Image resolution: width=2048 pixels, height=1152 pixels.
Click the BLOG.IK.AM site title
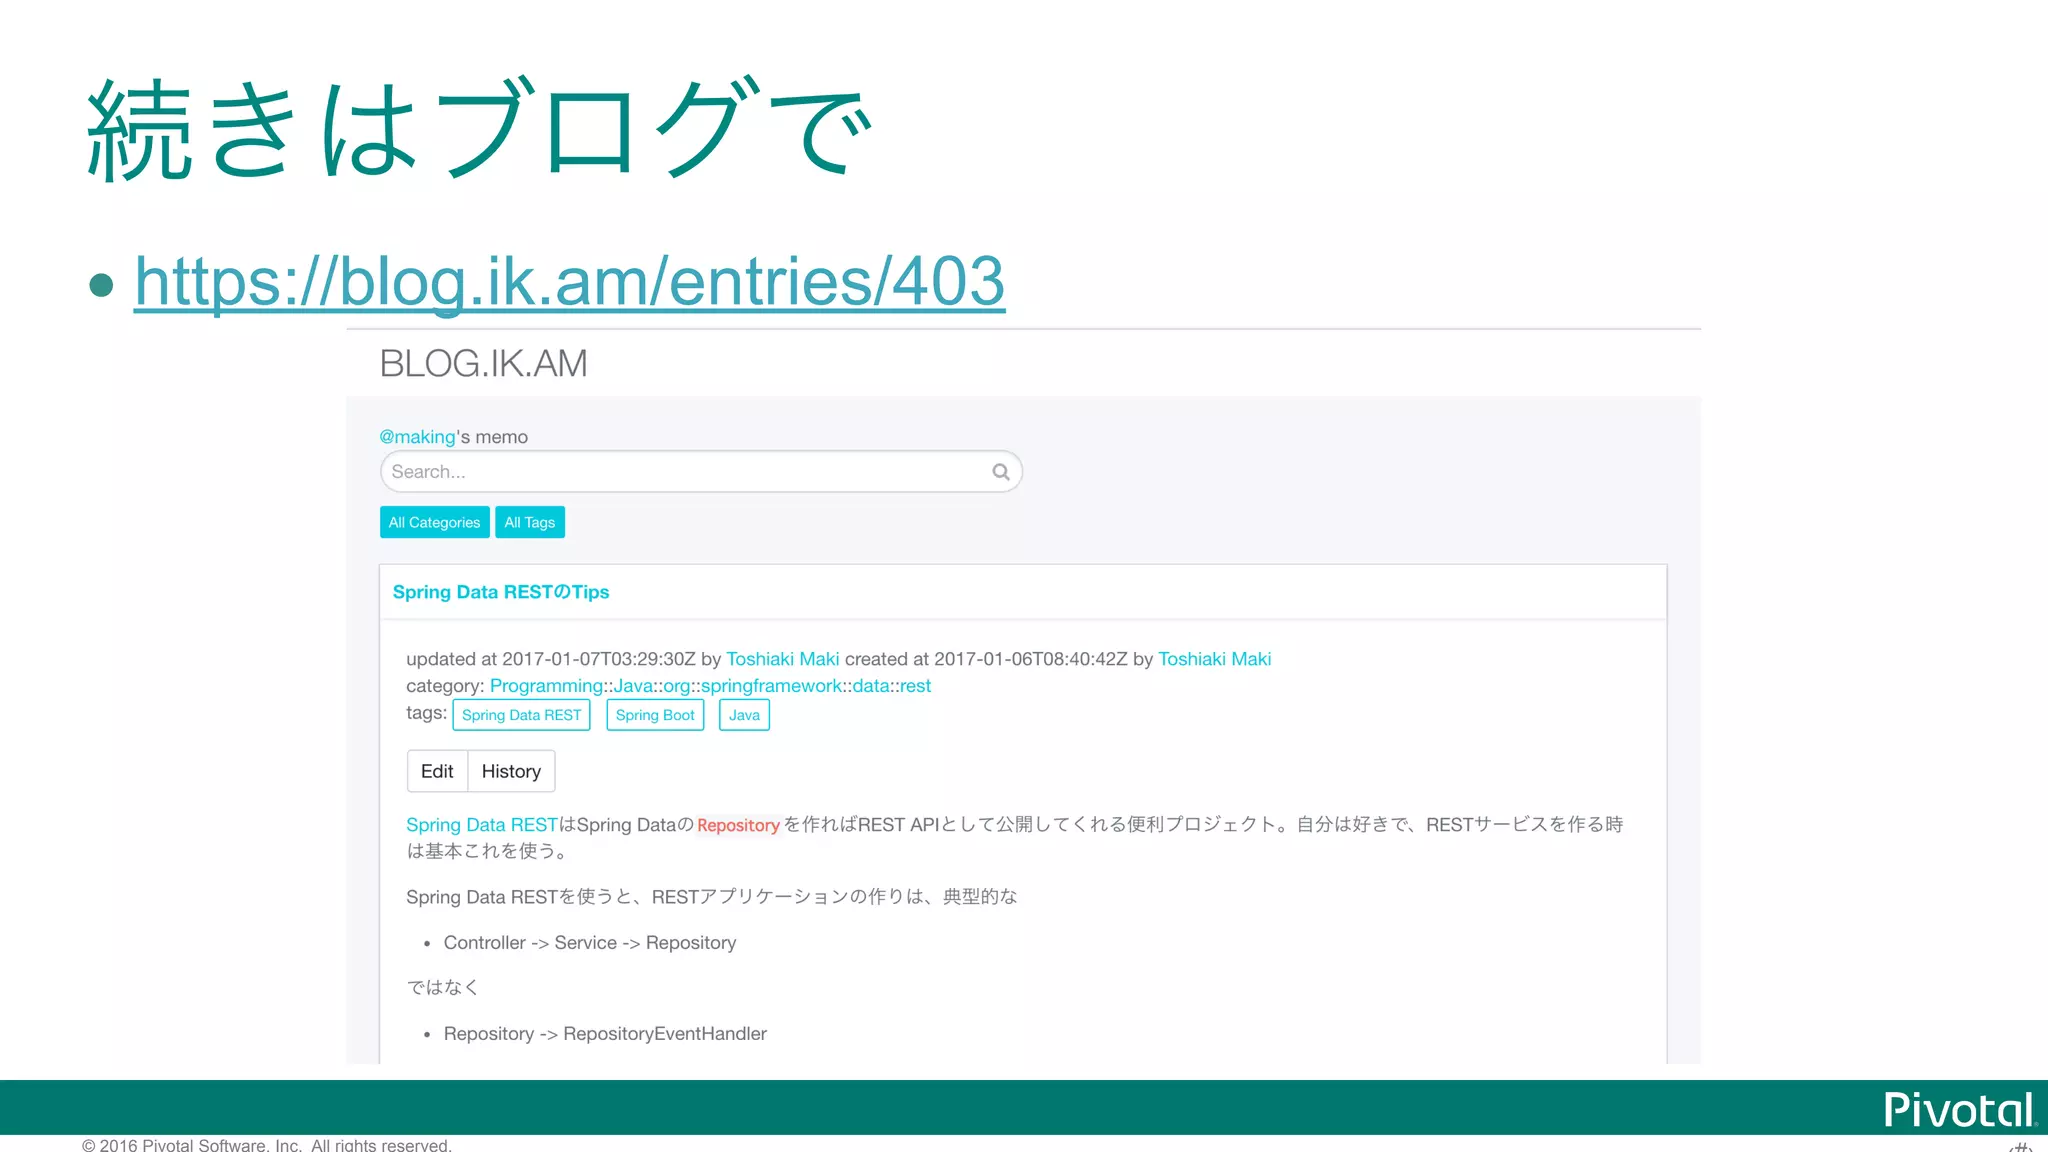(x=483, y=364)
